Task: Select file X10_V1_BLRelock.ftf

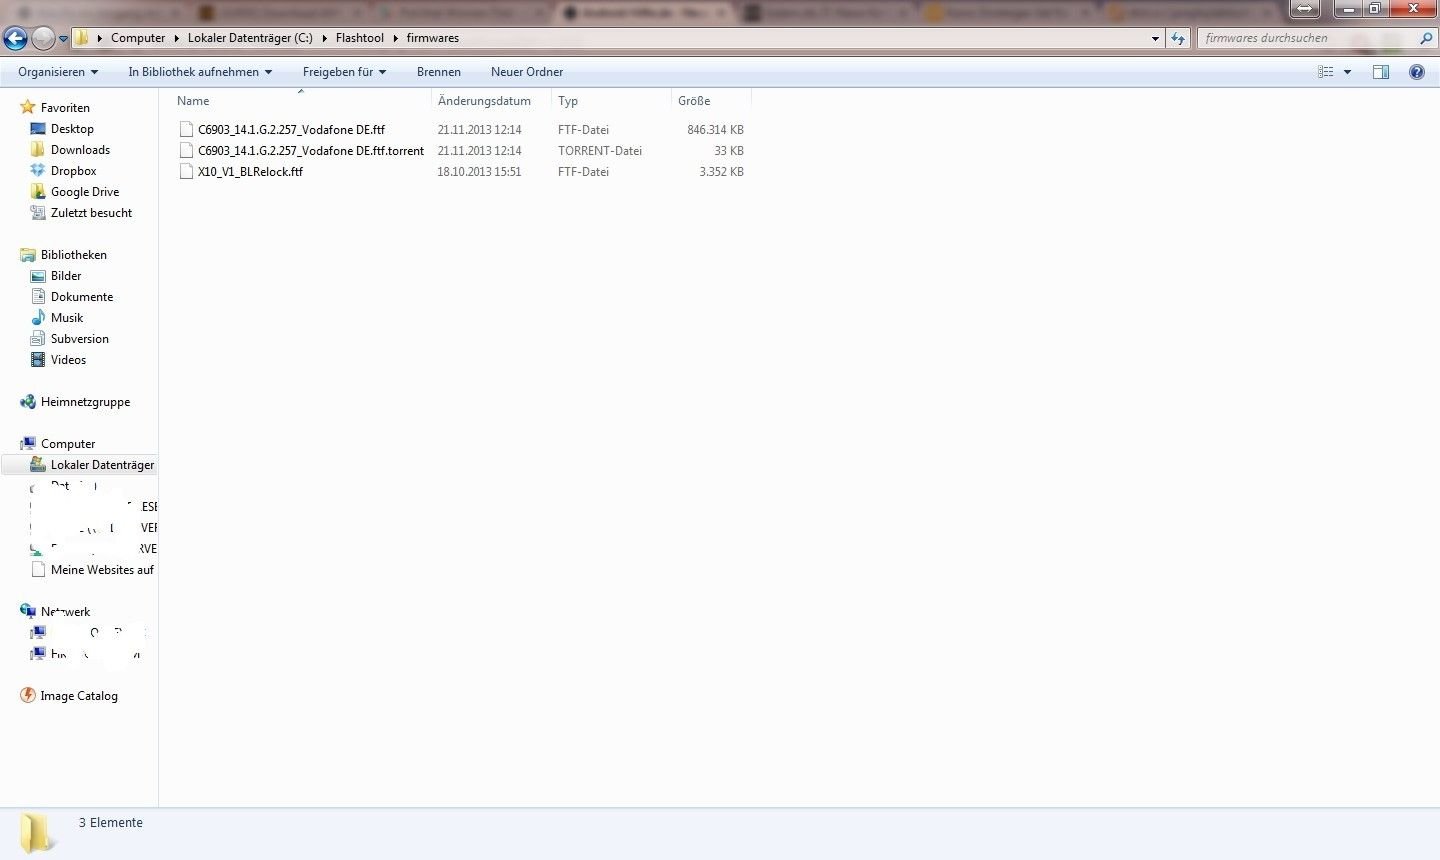Action: [x=250, y=172]
